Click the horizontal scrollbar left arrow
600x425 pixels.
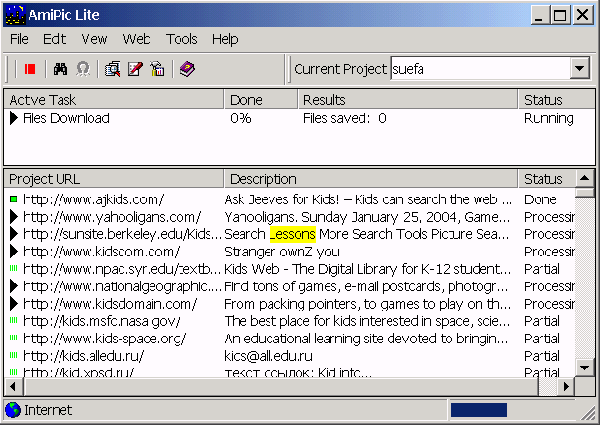[13, 387]
